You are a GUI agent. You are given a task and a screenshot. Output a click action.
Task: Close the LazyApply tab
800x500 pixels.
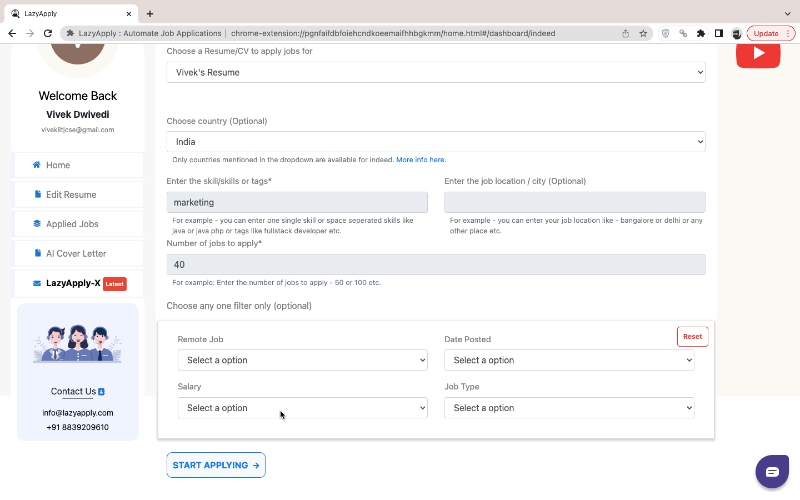coord(129,14)
